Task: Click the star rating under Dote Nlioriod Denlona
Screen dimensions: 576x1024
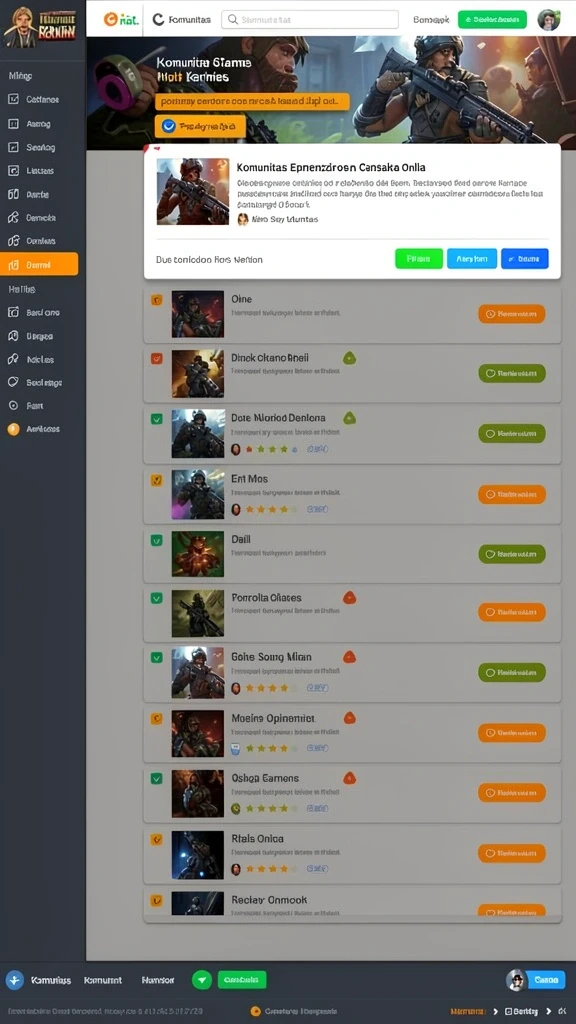Action: point(270,449)
